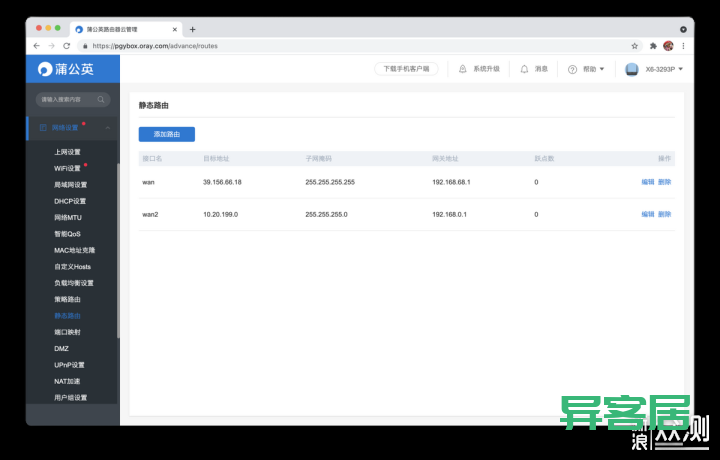Click the 消息 label
This screenshot has width=720, height=460.
coord(541,69)
